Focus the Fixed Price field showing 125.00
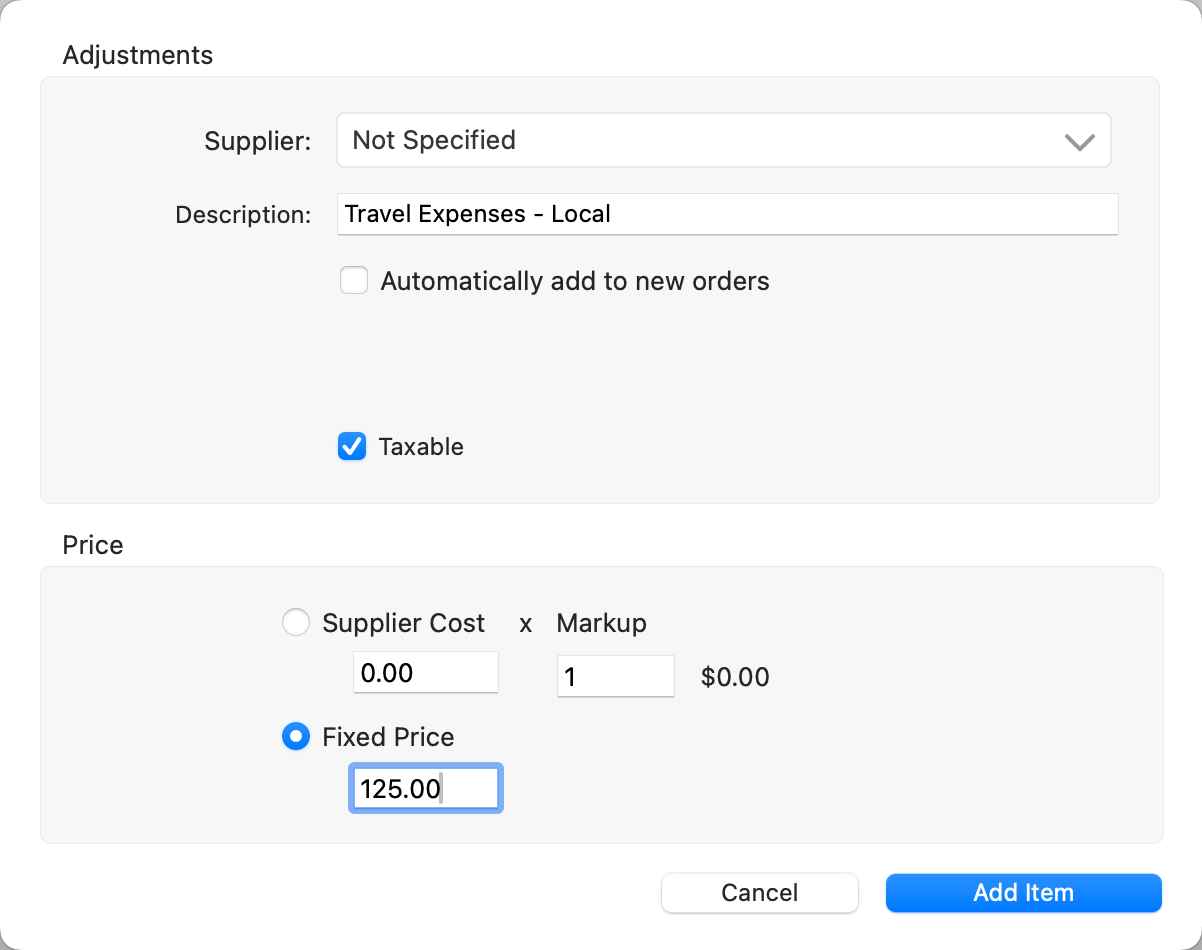1202x950 pixels. [x=425, y=789]
